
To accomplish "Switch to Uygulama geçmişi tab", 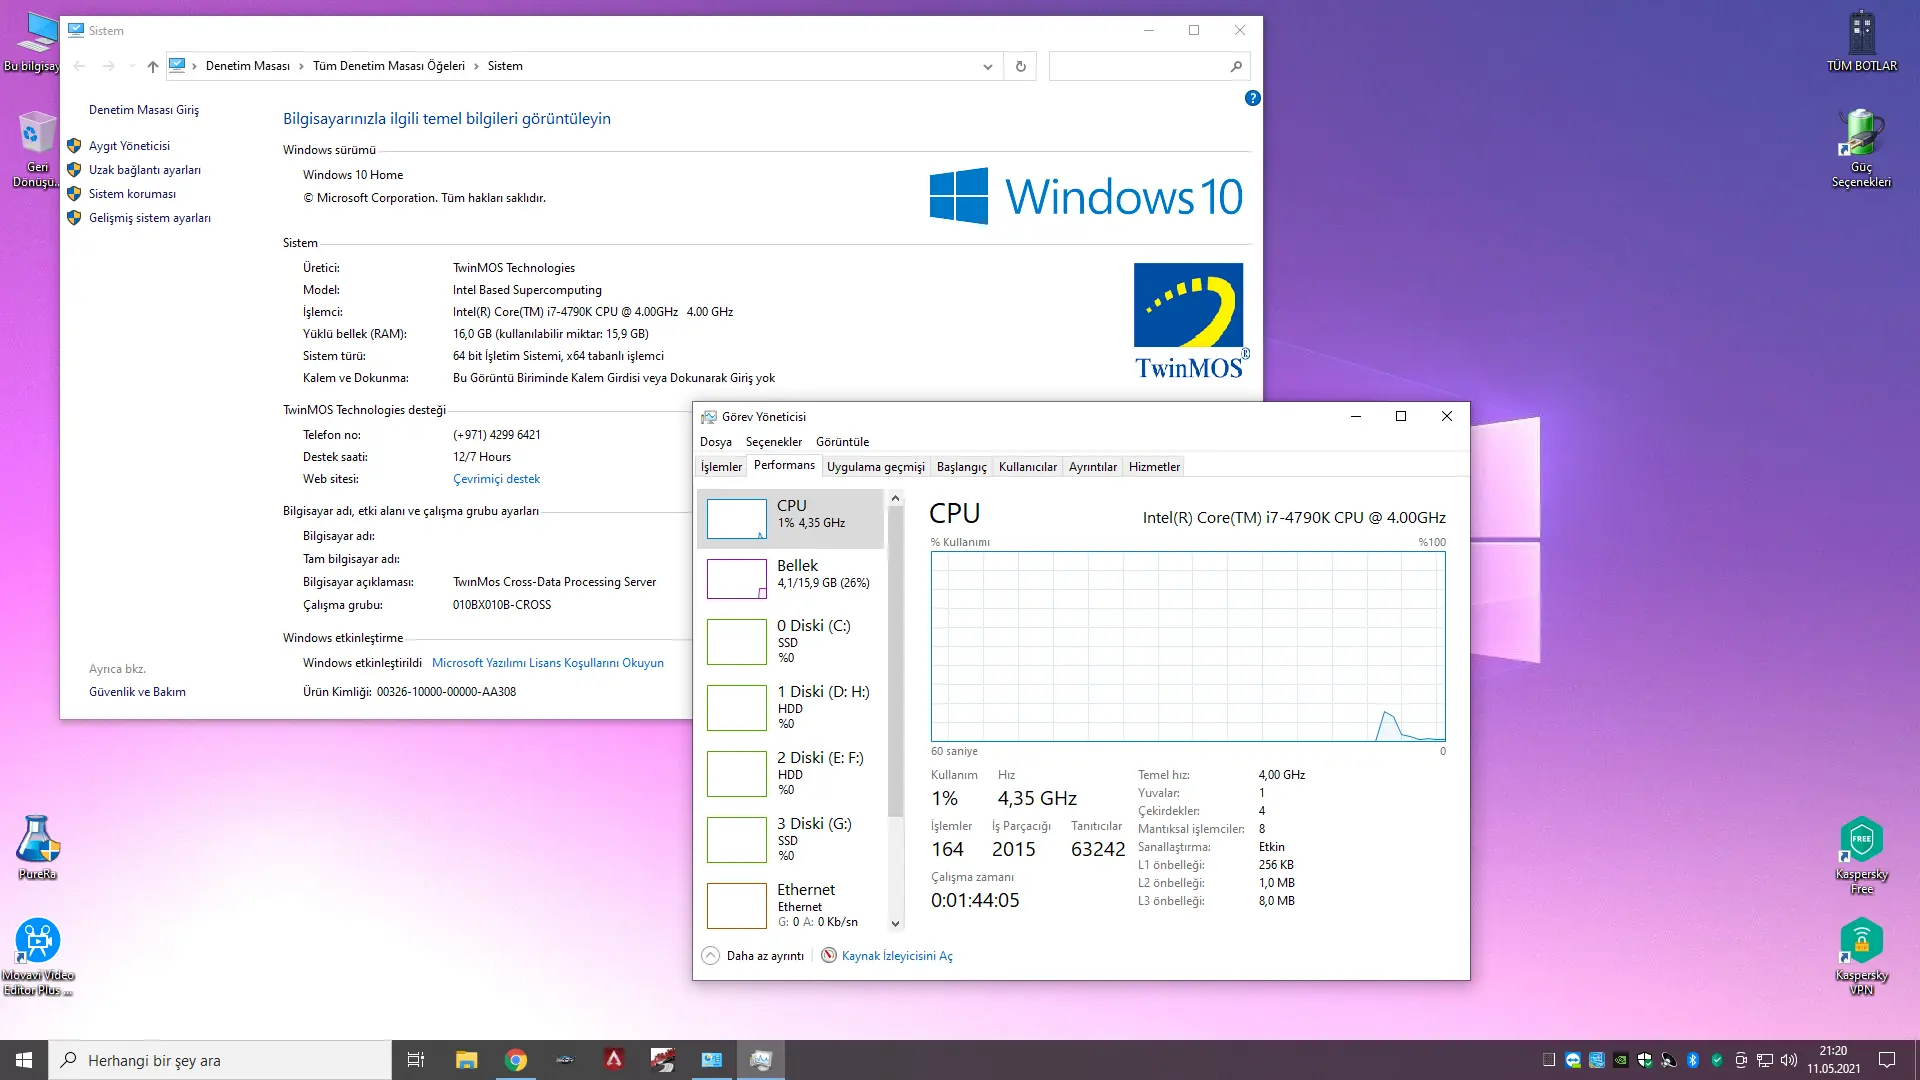I will pyautogui.click(x=876, y=467).
